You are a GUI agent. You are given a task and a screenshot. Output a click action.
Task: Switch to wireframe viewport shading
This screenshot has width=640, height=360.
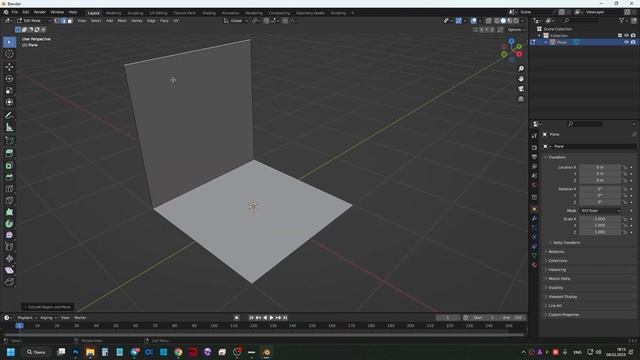pyautogui.click(x=497, y=20)
